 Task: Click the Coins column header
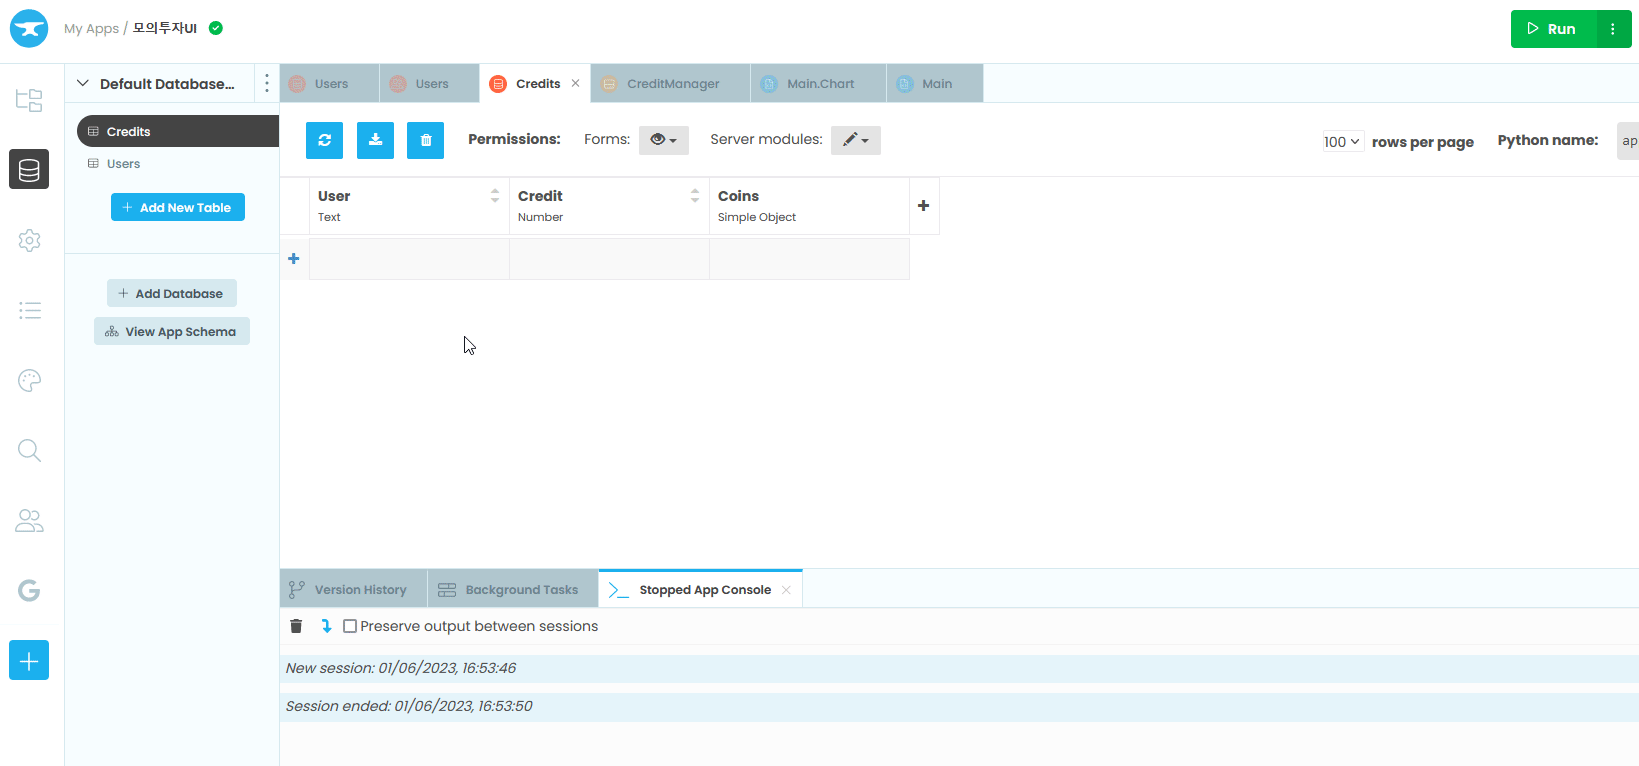[x=809, y=206]
